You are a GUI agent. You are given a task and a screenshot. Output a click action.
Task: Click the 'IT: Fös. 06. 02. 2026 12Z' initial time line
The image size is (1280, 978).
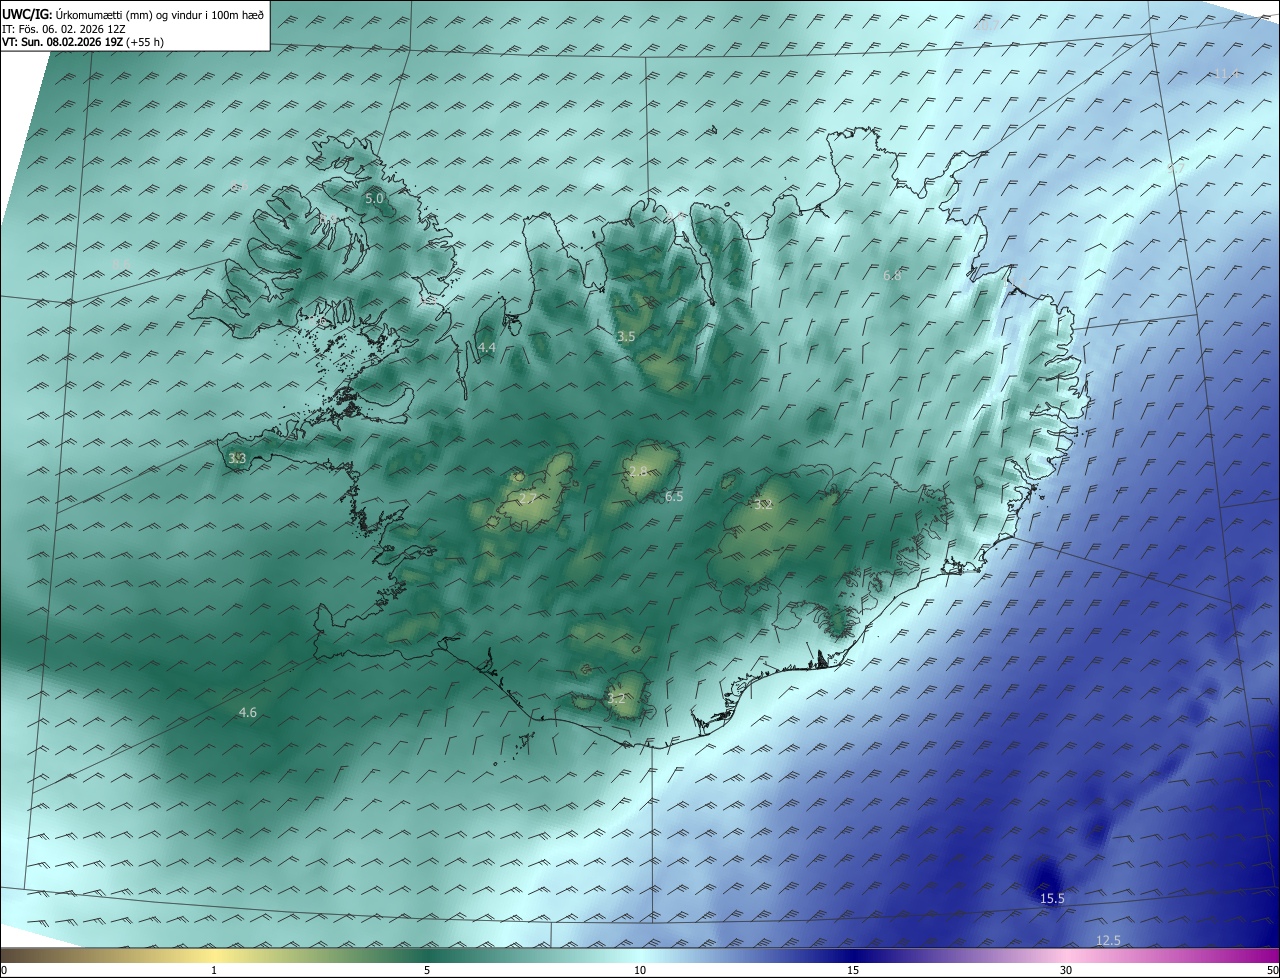point(63,29)
